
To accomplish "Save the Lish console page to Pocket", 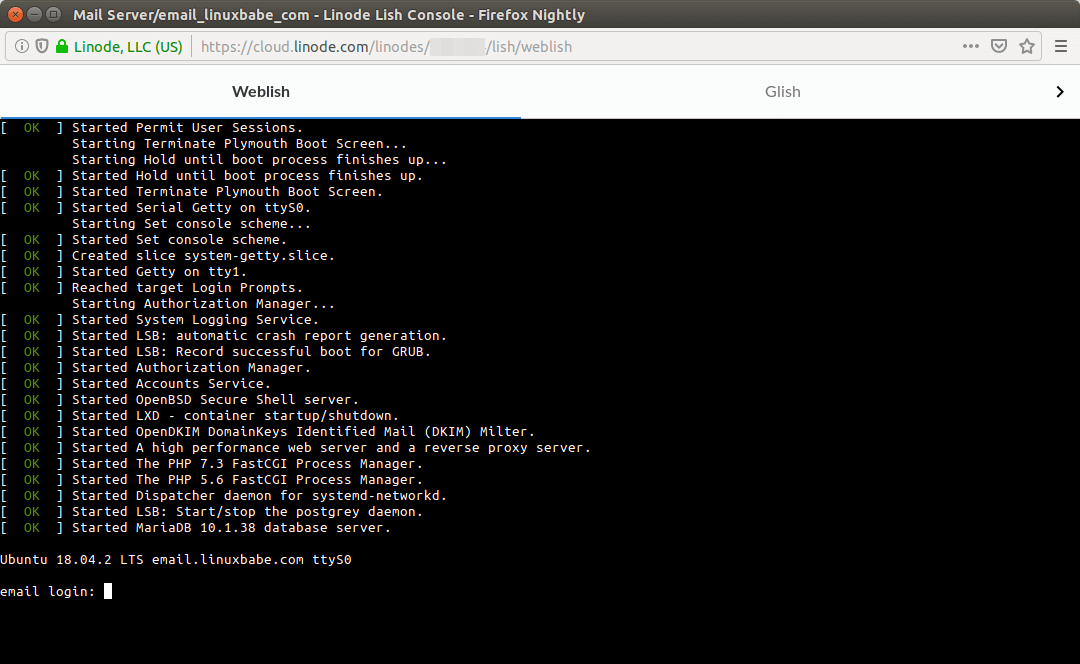I will coord(999,46).
